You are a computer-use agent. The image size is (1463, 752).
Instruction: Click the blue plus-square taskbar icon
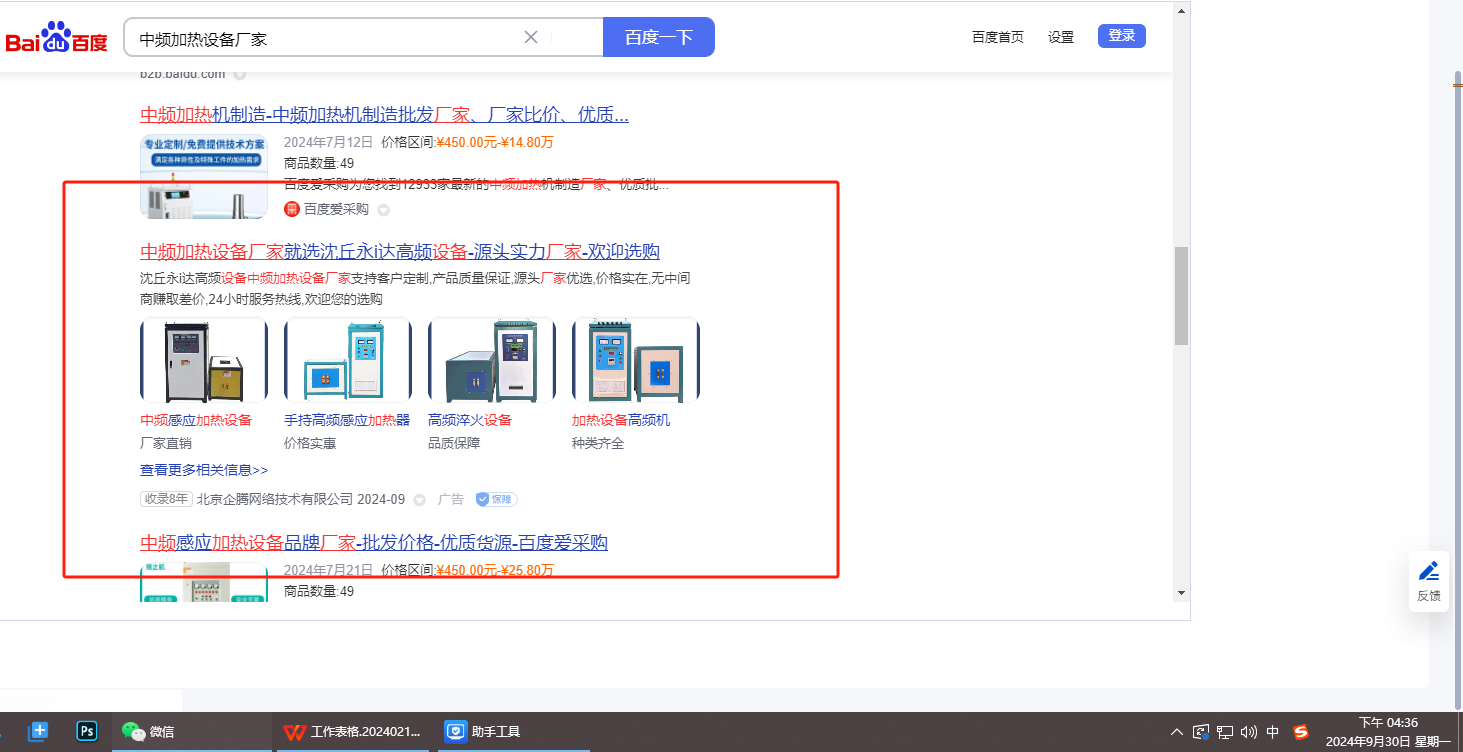tap(39, 731)
